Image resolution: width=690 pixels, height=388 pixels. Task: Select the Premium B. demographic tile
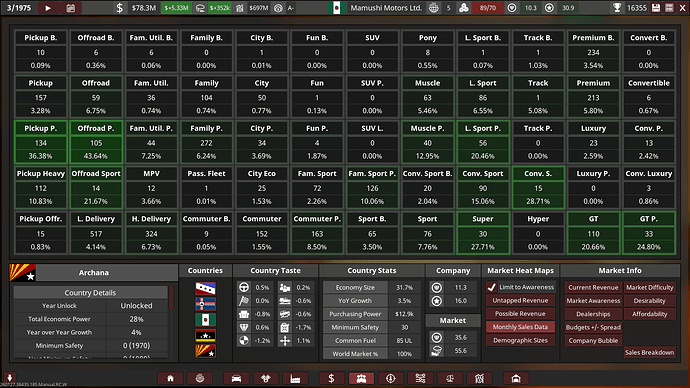point(593,51)
